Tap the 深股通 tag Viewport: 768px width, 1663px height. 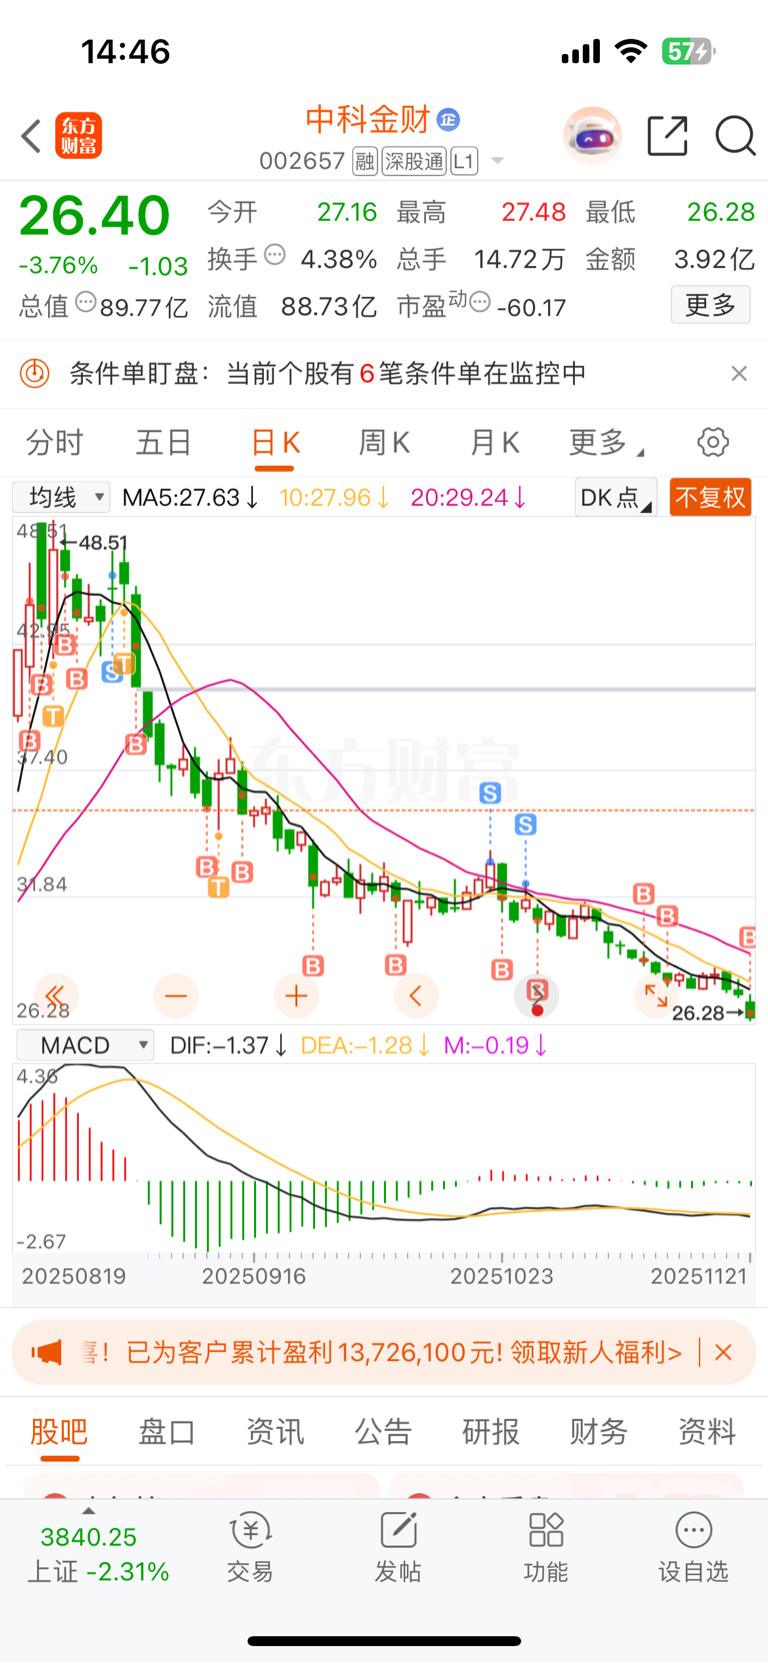414,161
